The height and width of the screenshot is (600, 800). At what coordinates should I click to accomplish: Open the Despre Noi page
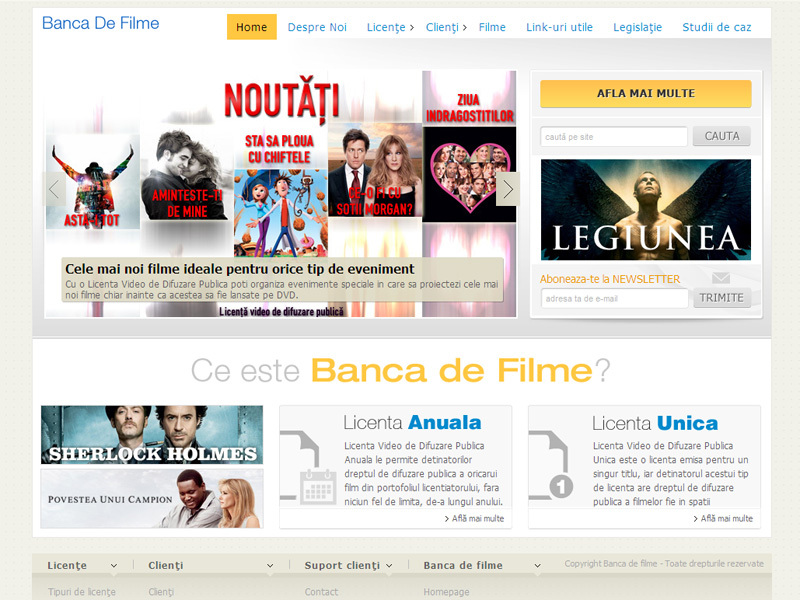pyautogui.click(x=317, y=27)
